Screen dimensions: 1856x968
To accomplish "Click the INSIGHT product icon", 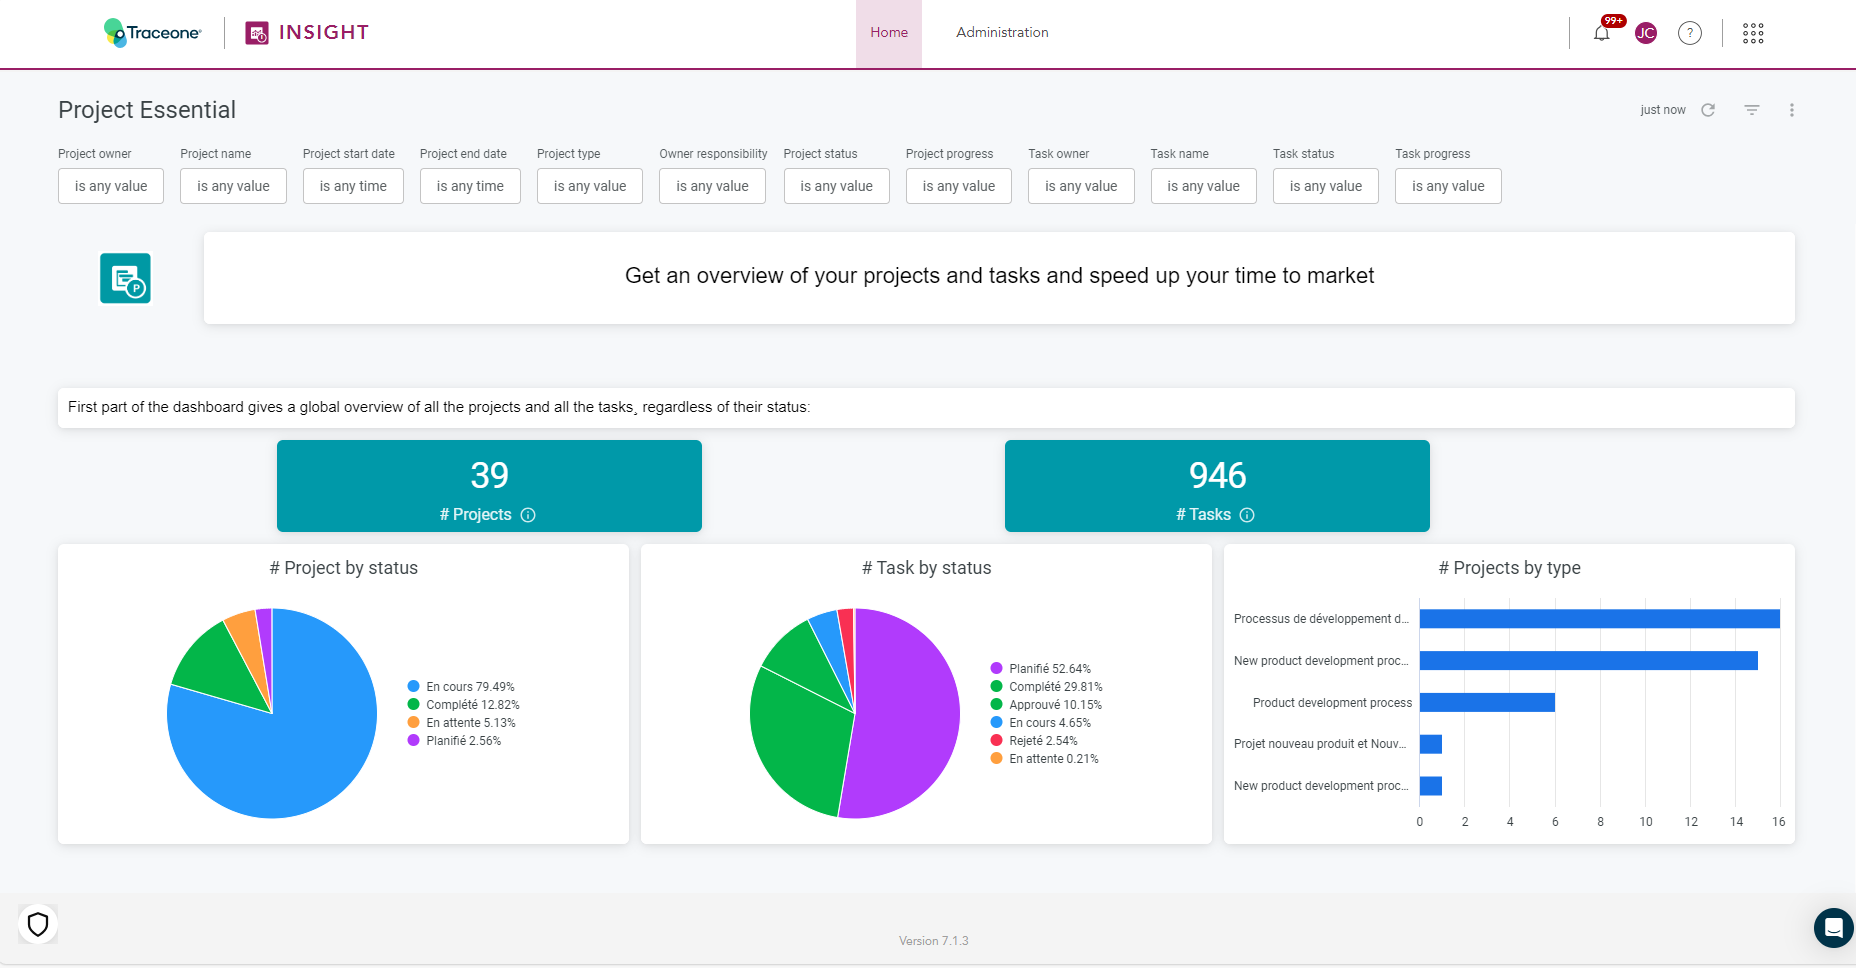I will [257, 32].
